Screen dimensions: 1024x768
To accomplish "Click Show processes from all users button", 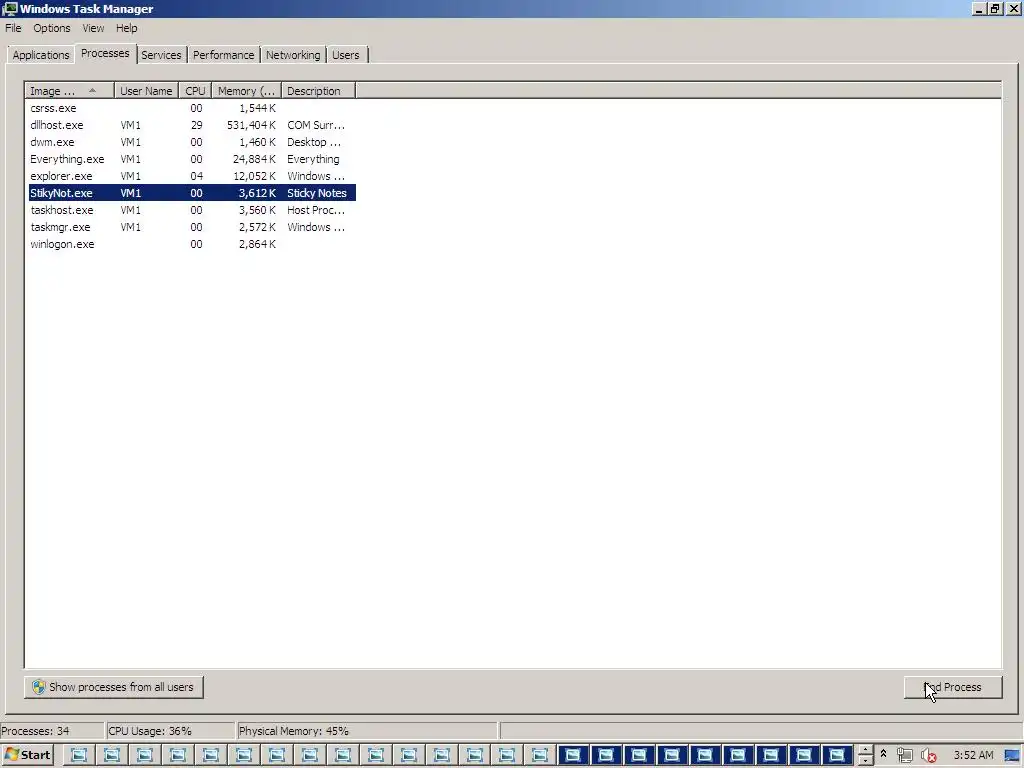I will click(x=114, y=687).
